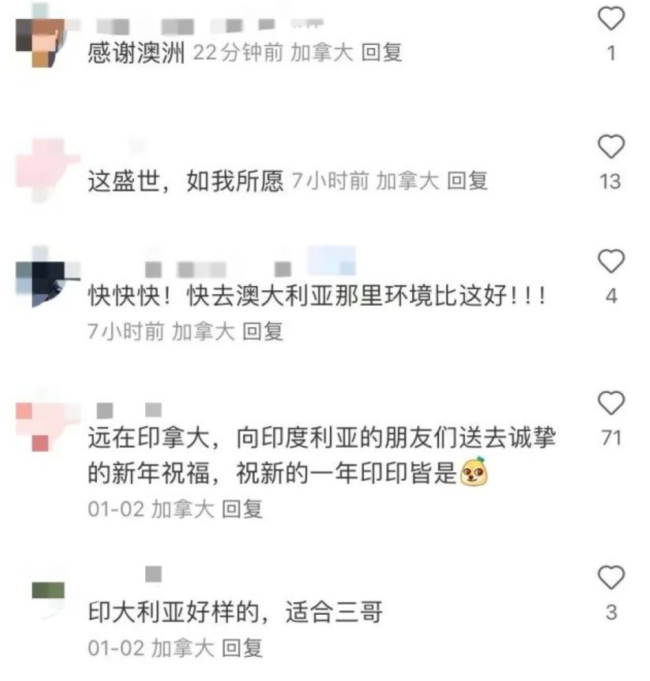The image size is (650, 681).
Task: Reply to the '远在印拿大' comment
Action: point(242,509)
